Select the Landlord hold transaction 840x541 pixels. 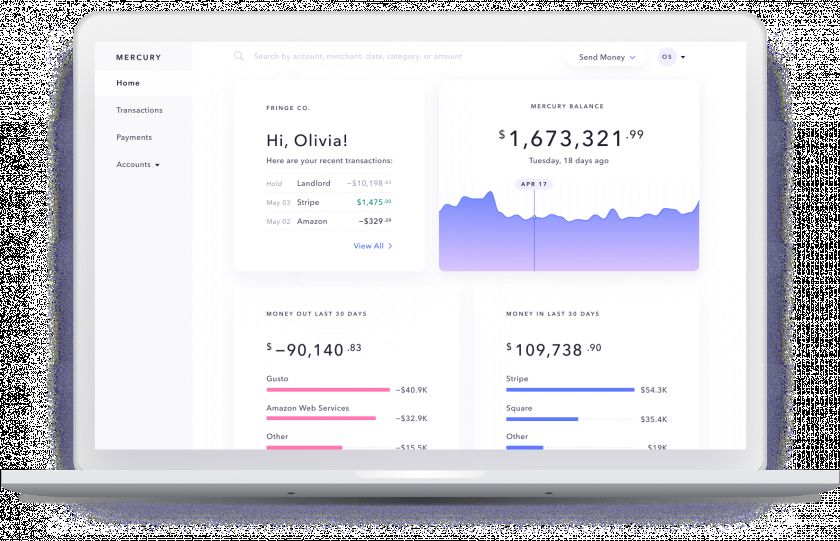pyautogui.click(x=329, y=183)
